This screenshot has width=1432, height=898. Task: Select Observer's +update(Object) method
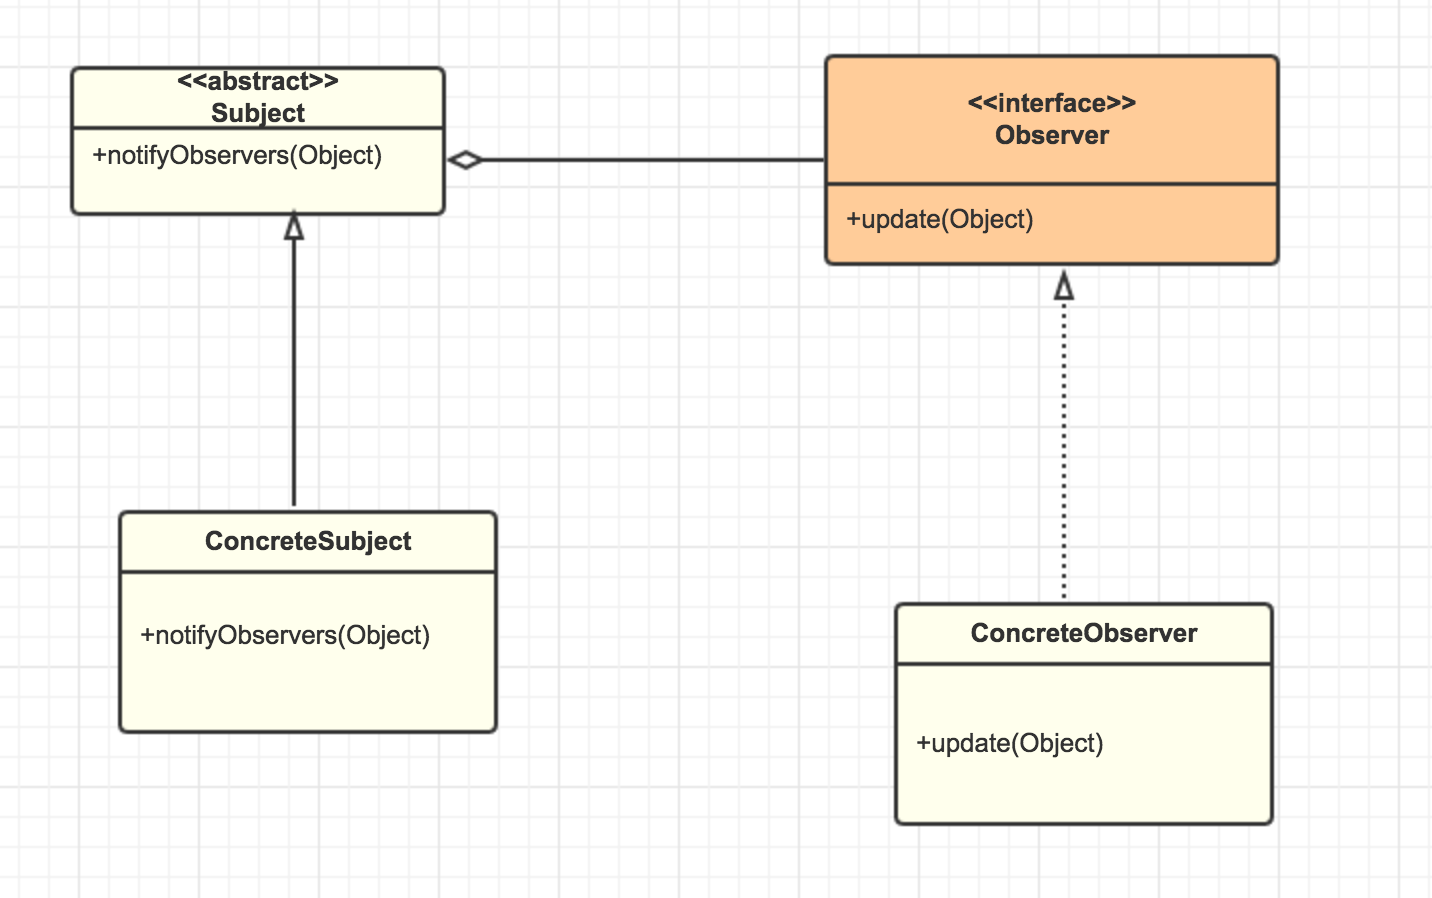[940, 220]
